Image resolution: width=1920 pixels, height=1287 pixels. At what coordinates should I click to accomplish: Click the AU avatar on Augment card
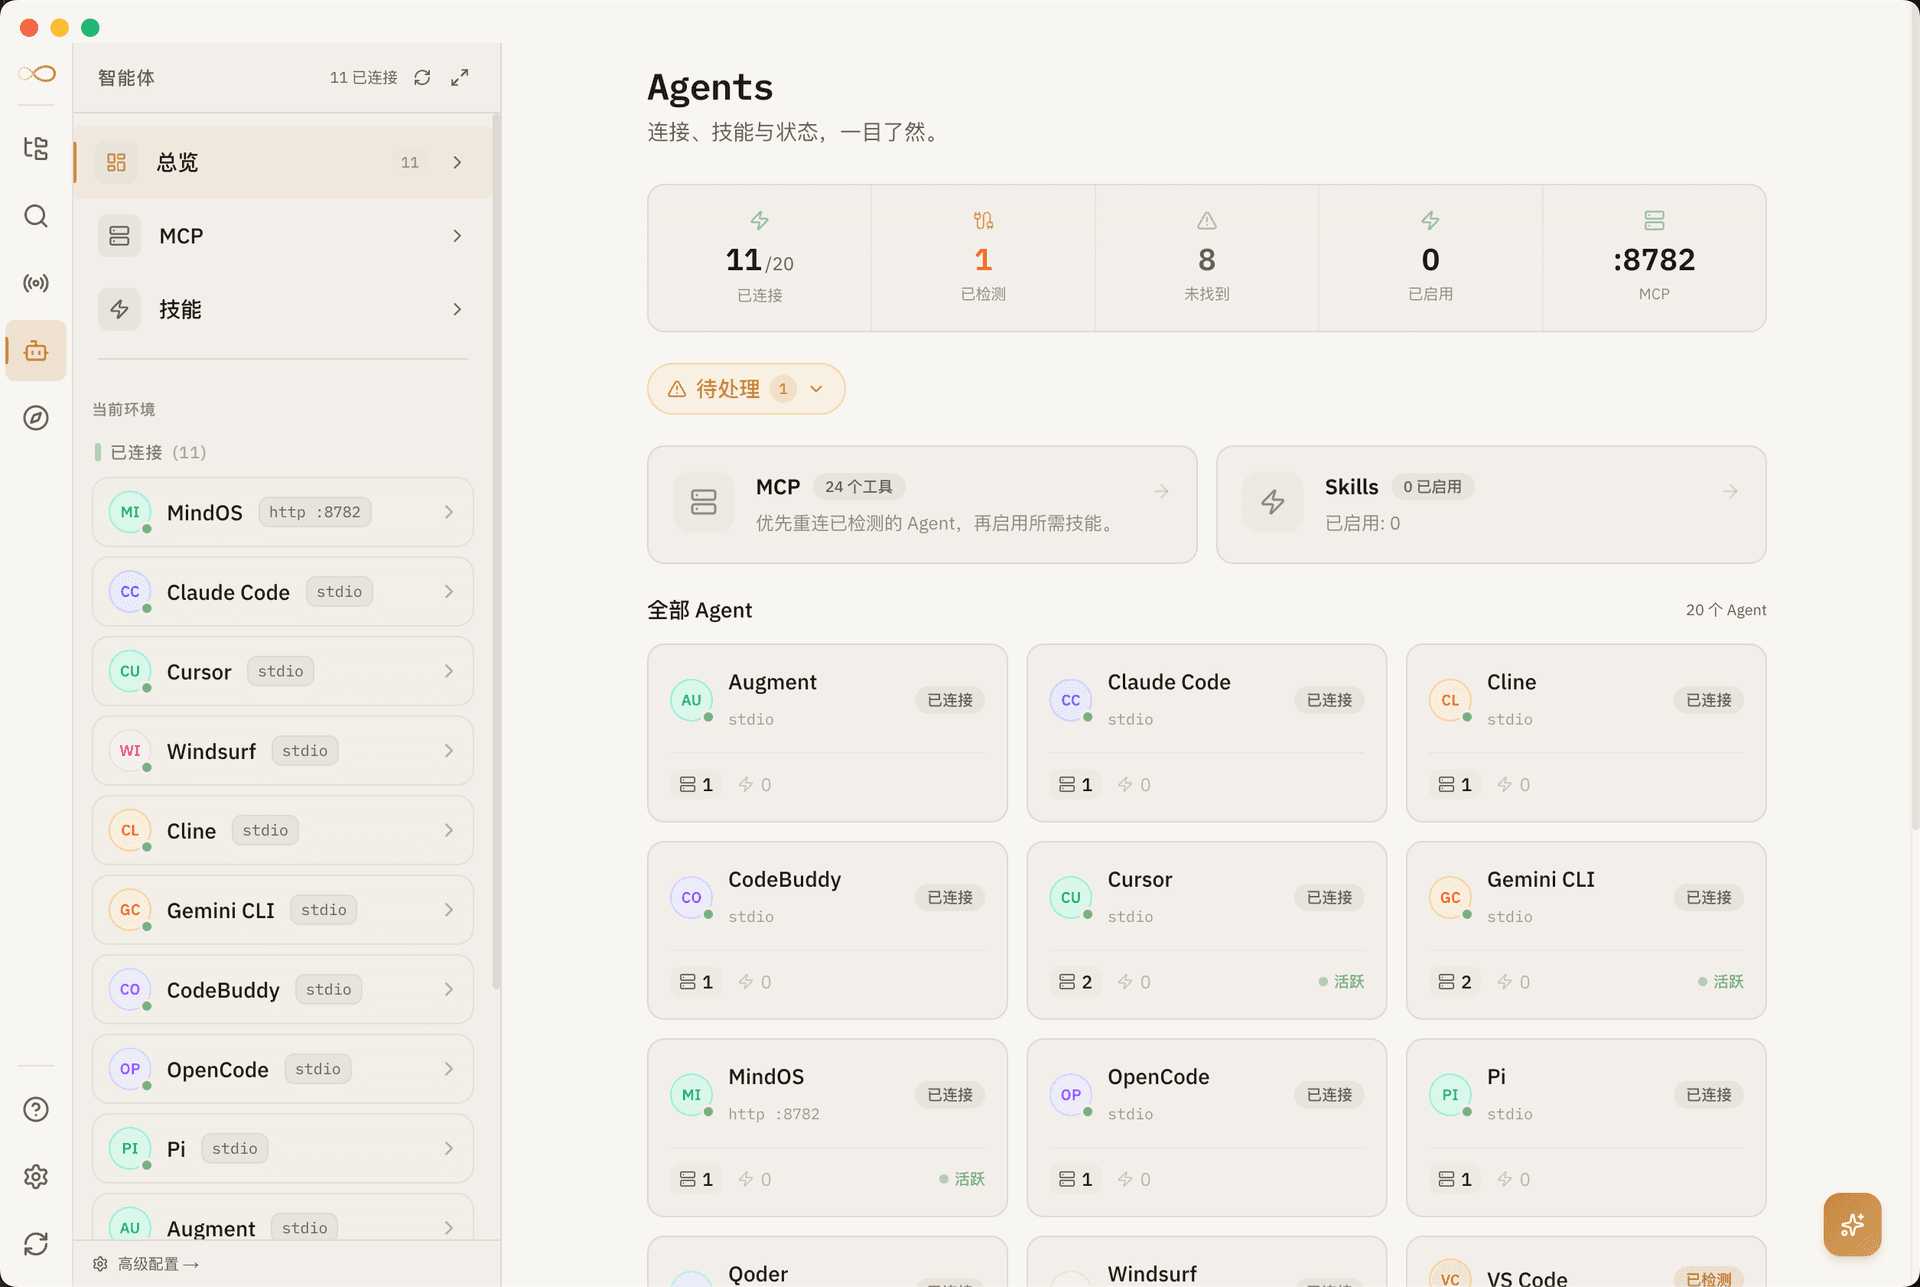pyautogui.click(x=691, y=700)
